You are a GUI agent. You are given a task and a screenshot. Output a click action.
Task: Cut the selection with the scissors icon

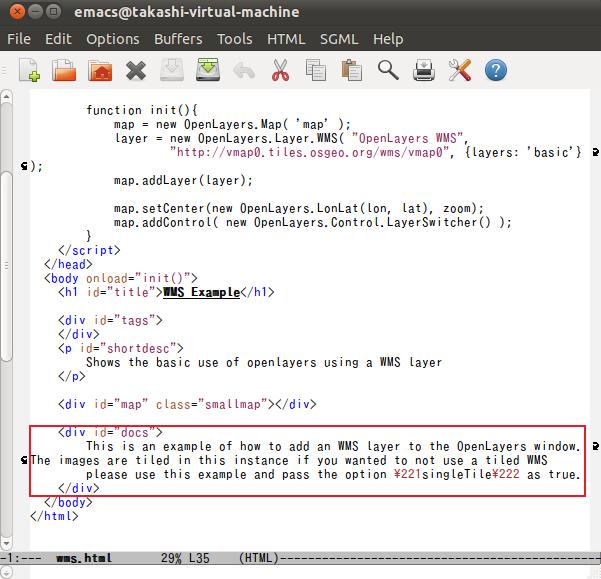(280, 70)
